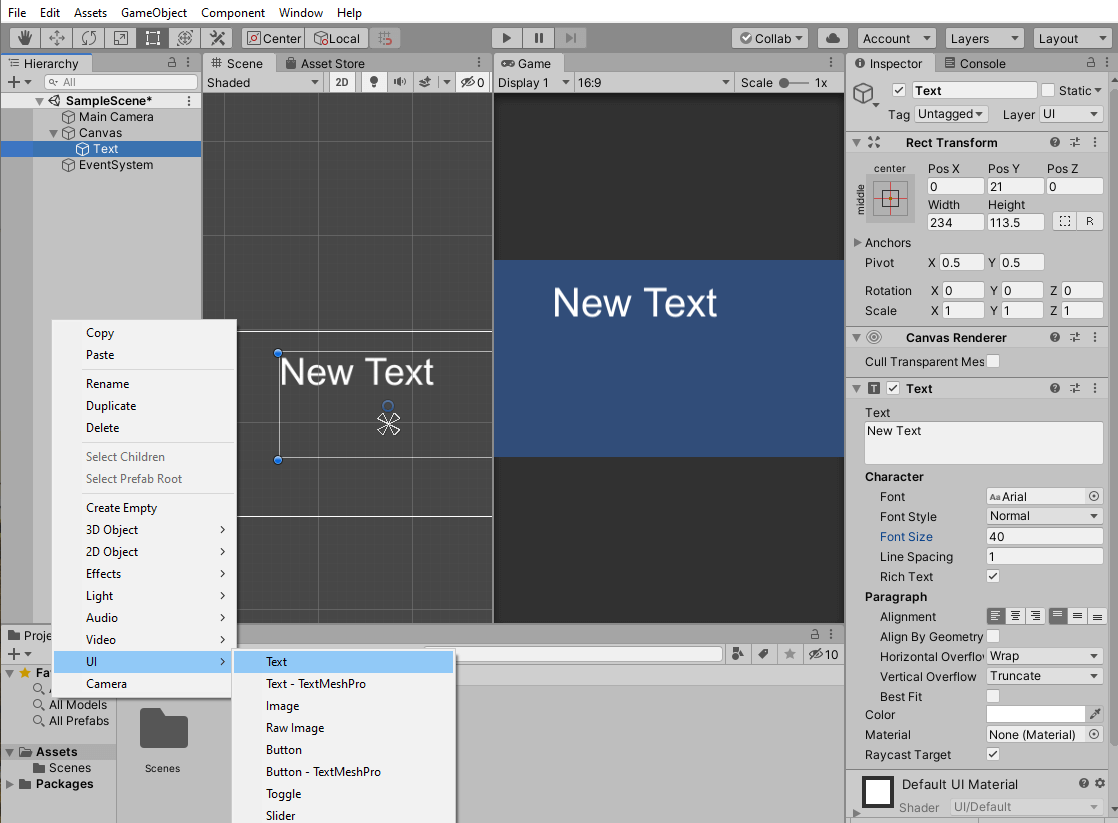Select the Hand tool in toolbar
The width and height of the screenshot is (1118, 823).
(25, 38)
